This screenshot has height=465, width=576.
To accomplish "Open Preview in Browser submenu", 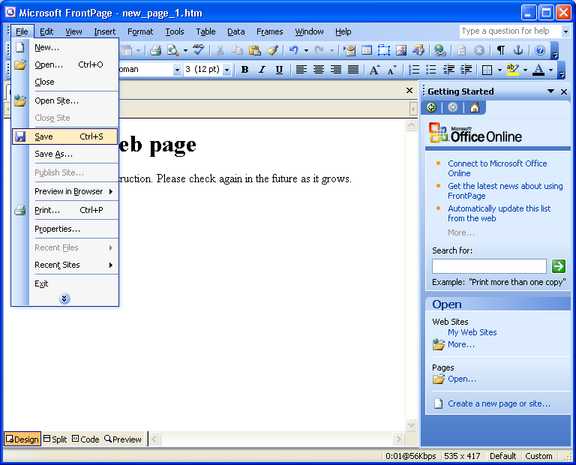I will click(65, 191).
